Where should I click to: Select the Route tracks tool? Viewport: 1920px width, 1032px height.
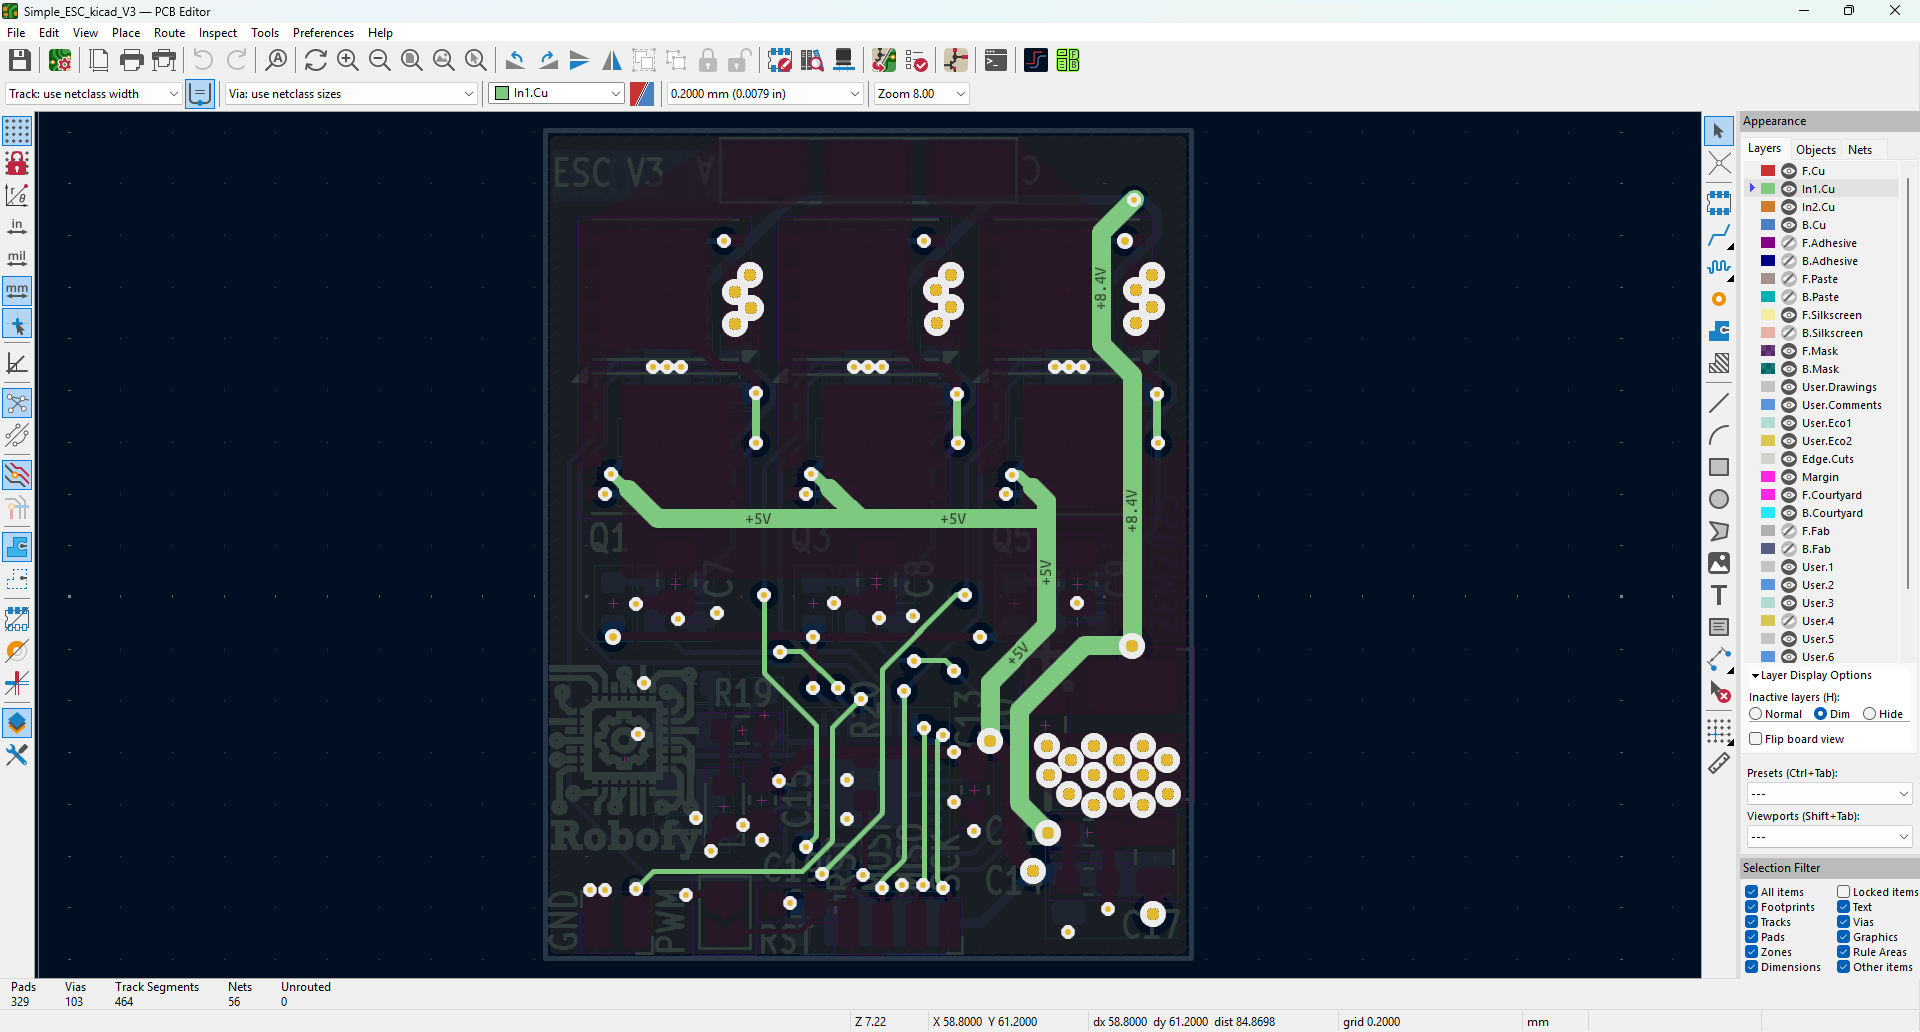1719,236
